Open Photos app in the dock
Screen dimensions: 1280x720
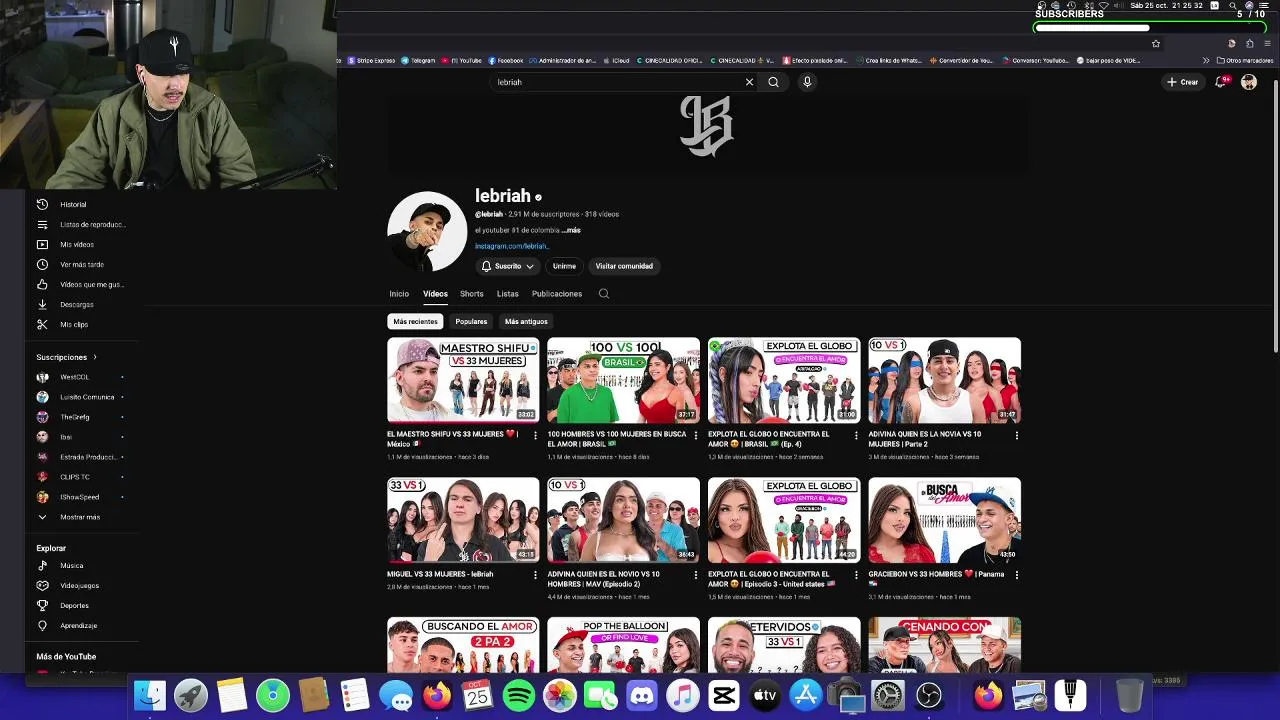560,695
